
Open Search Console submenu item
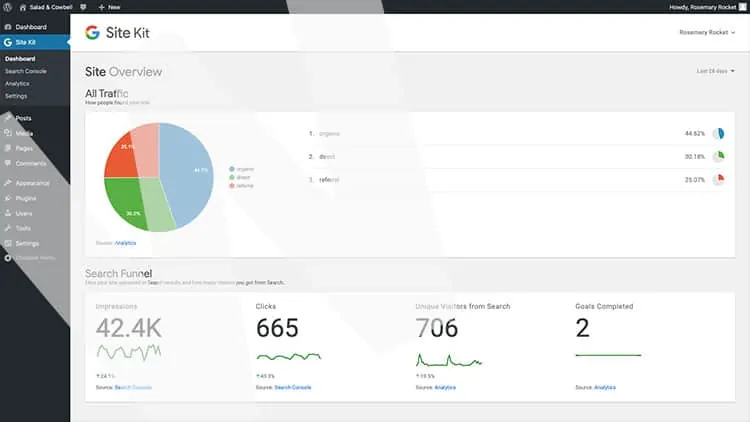(26, 71)
